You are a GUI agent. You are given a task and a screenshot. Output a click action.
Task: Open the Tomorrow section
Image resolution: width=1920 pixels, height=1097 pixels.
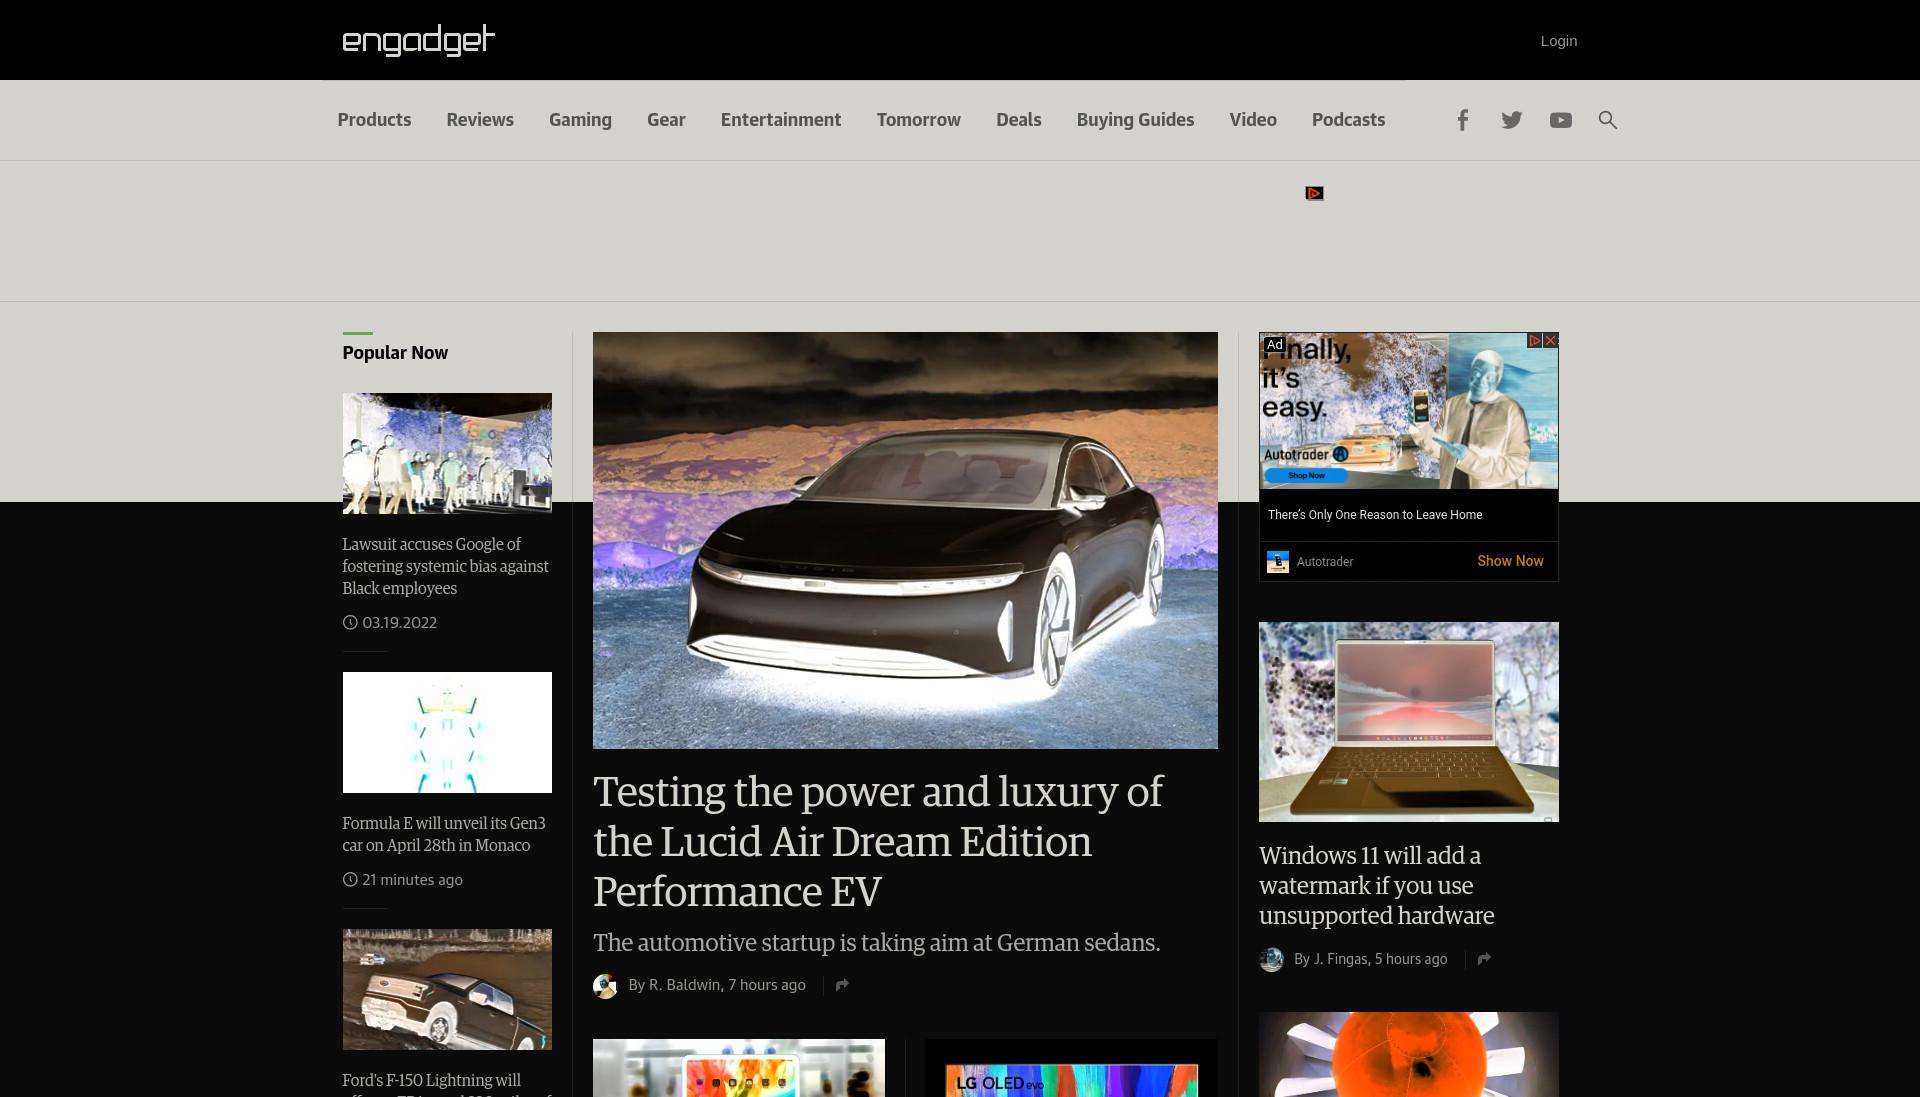918,120
